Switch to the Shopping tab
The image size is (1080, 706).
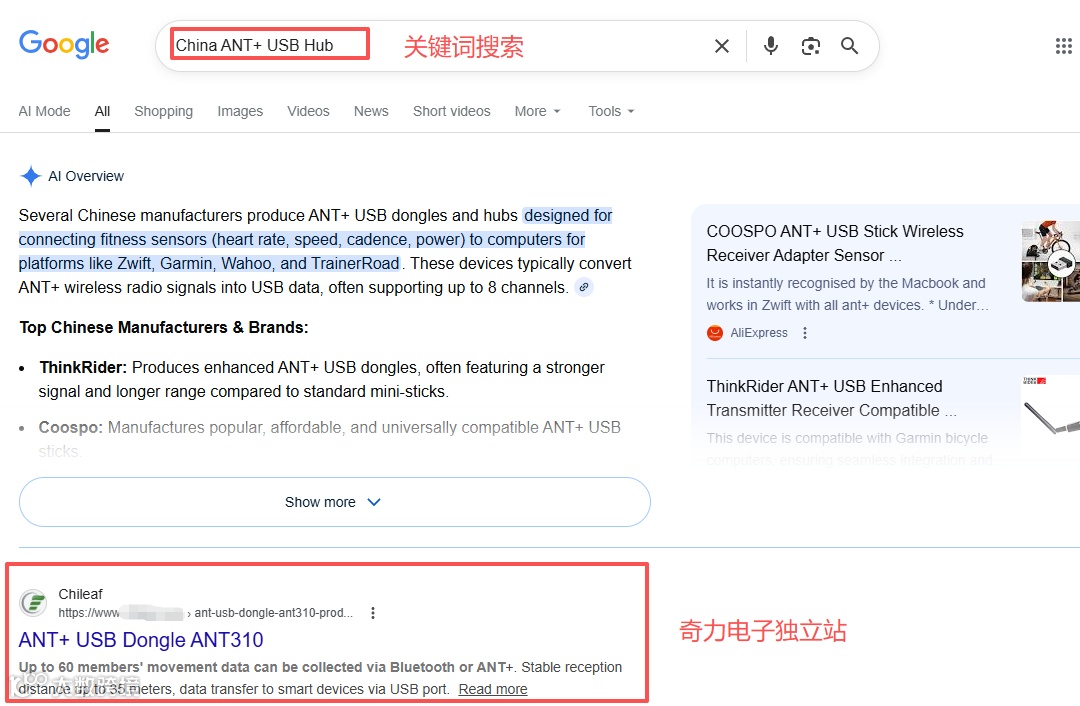(x=163, y=111)
